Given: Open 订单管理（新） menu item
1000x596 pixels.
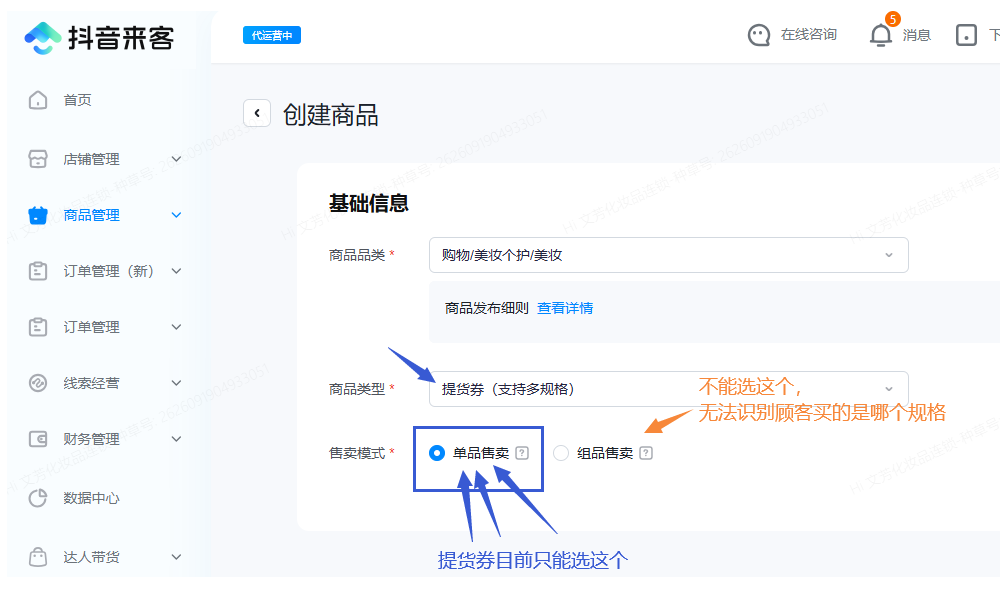Looking at the screenshot, I should pos(108,271).
